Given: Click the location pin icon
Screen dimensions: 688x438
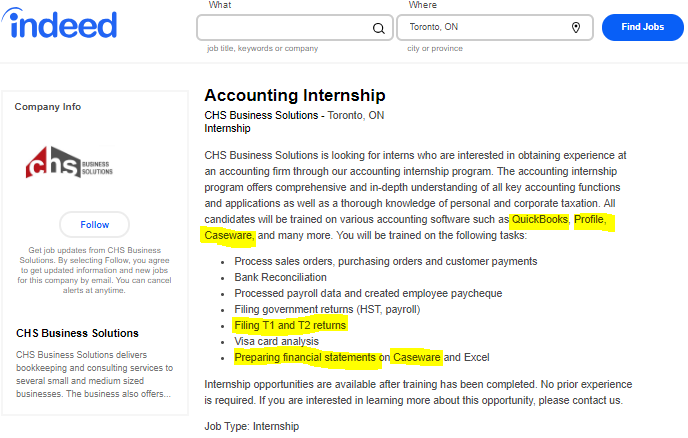Looking at the screenshot, I should coord(576,28).
